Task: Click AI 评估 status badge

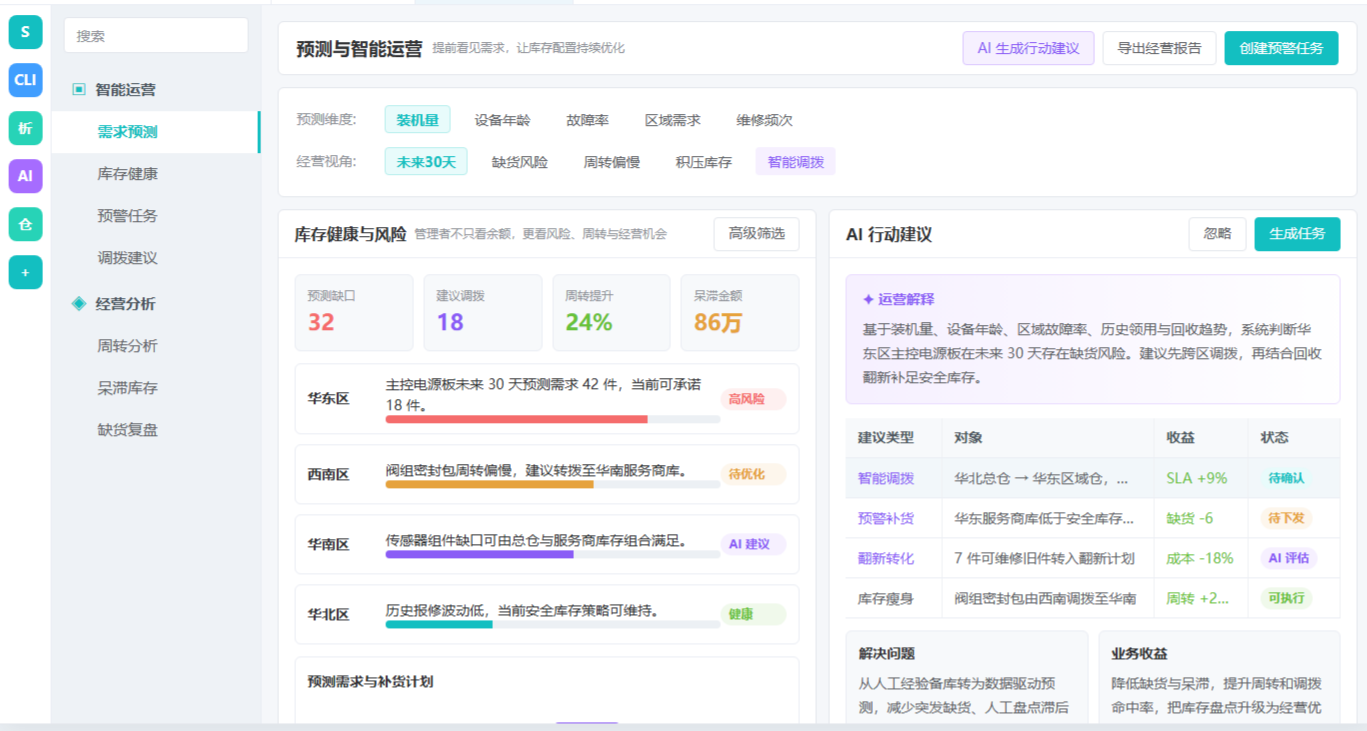Action: coord(1289,558)
